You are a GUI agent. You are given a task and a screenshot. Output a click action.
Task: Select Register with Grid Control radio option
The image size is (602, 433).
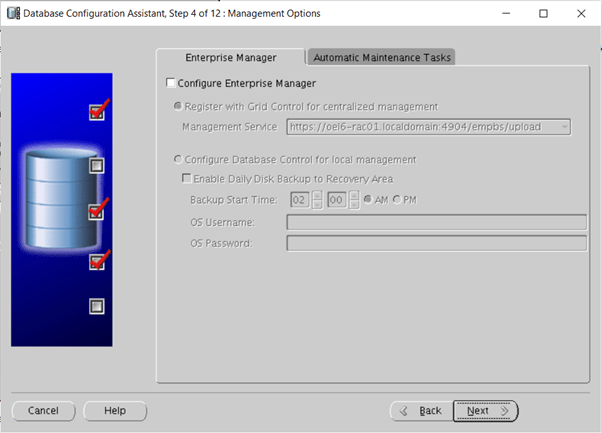coord(178,106)
